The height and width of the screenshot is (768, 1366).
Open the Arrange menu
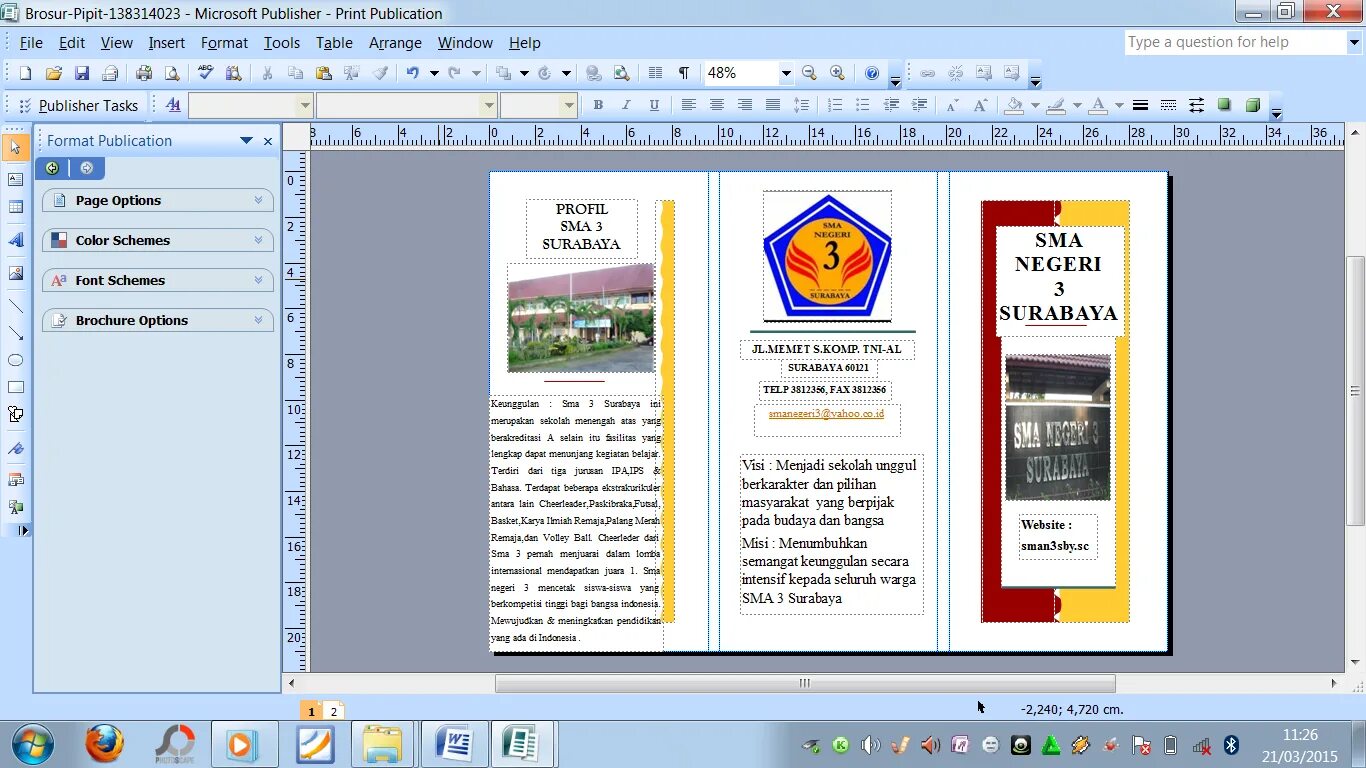(395, 43)
